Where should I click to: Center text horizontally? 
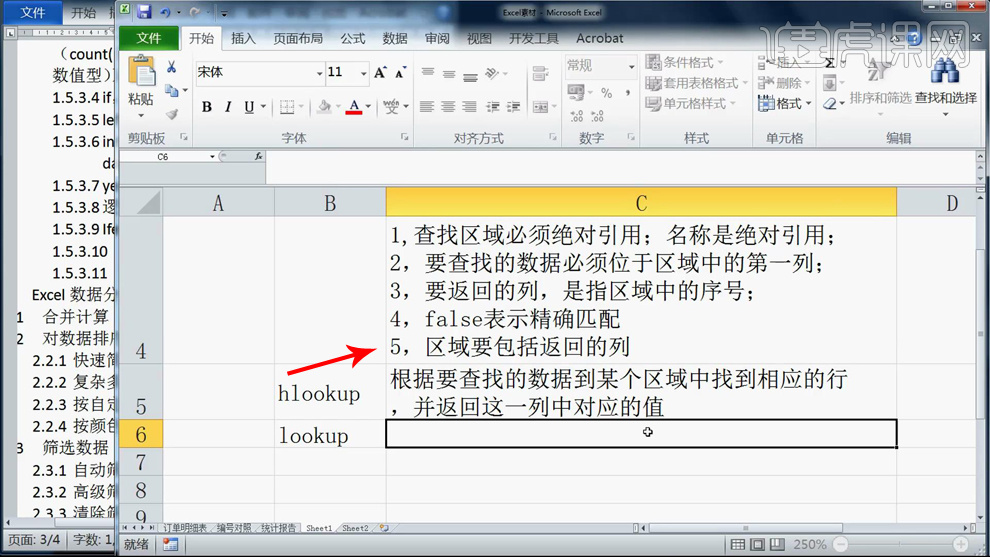[448, 107]
